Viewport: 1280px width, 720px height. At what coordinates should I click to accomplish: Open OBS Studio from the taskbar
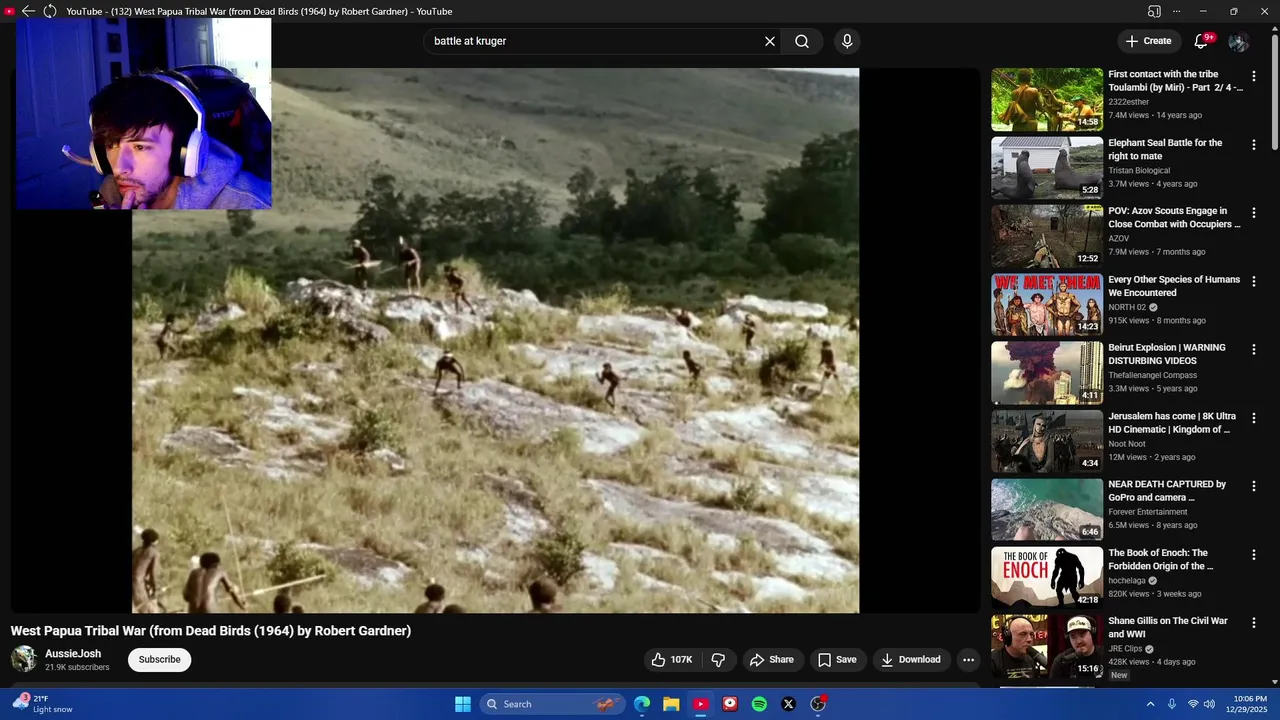point(818,704)
